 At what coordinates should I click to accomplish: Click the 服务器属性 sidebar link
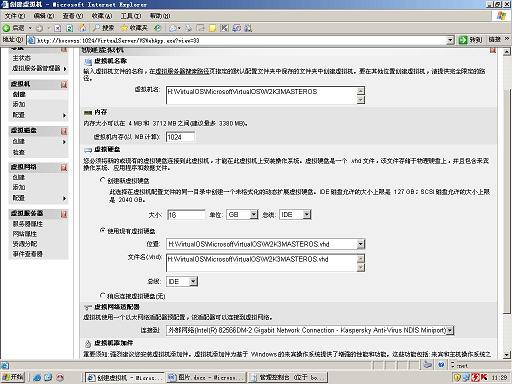(28, 224)
